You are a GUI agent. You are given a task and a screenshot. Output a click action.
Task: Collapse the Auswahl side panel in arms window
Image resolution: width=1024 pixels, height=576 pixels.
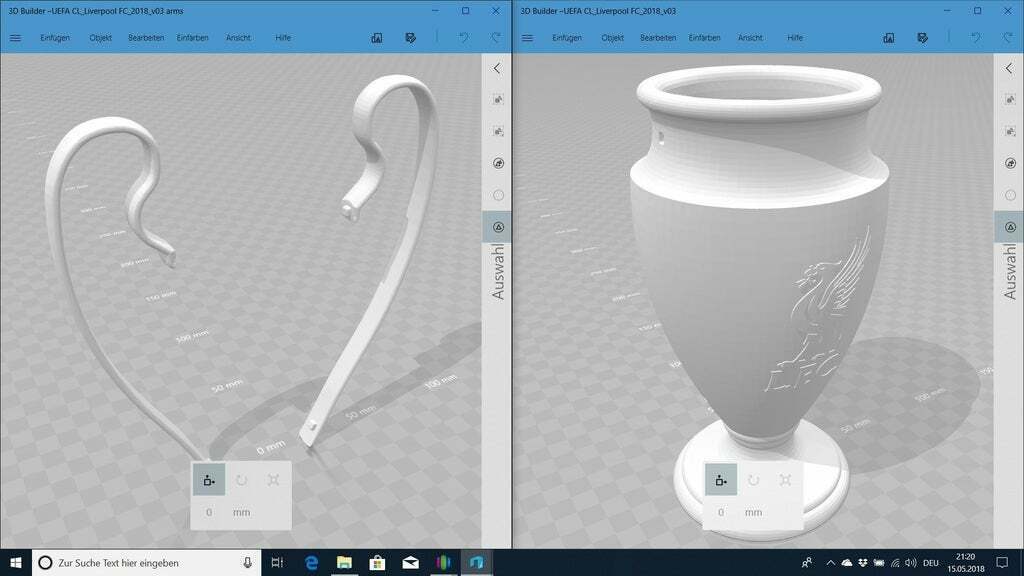(497, 68)
